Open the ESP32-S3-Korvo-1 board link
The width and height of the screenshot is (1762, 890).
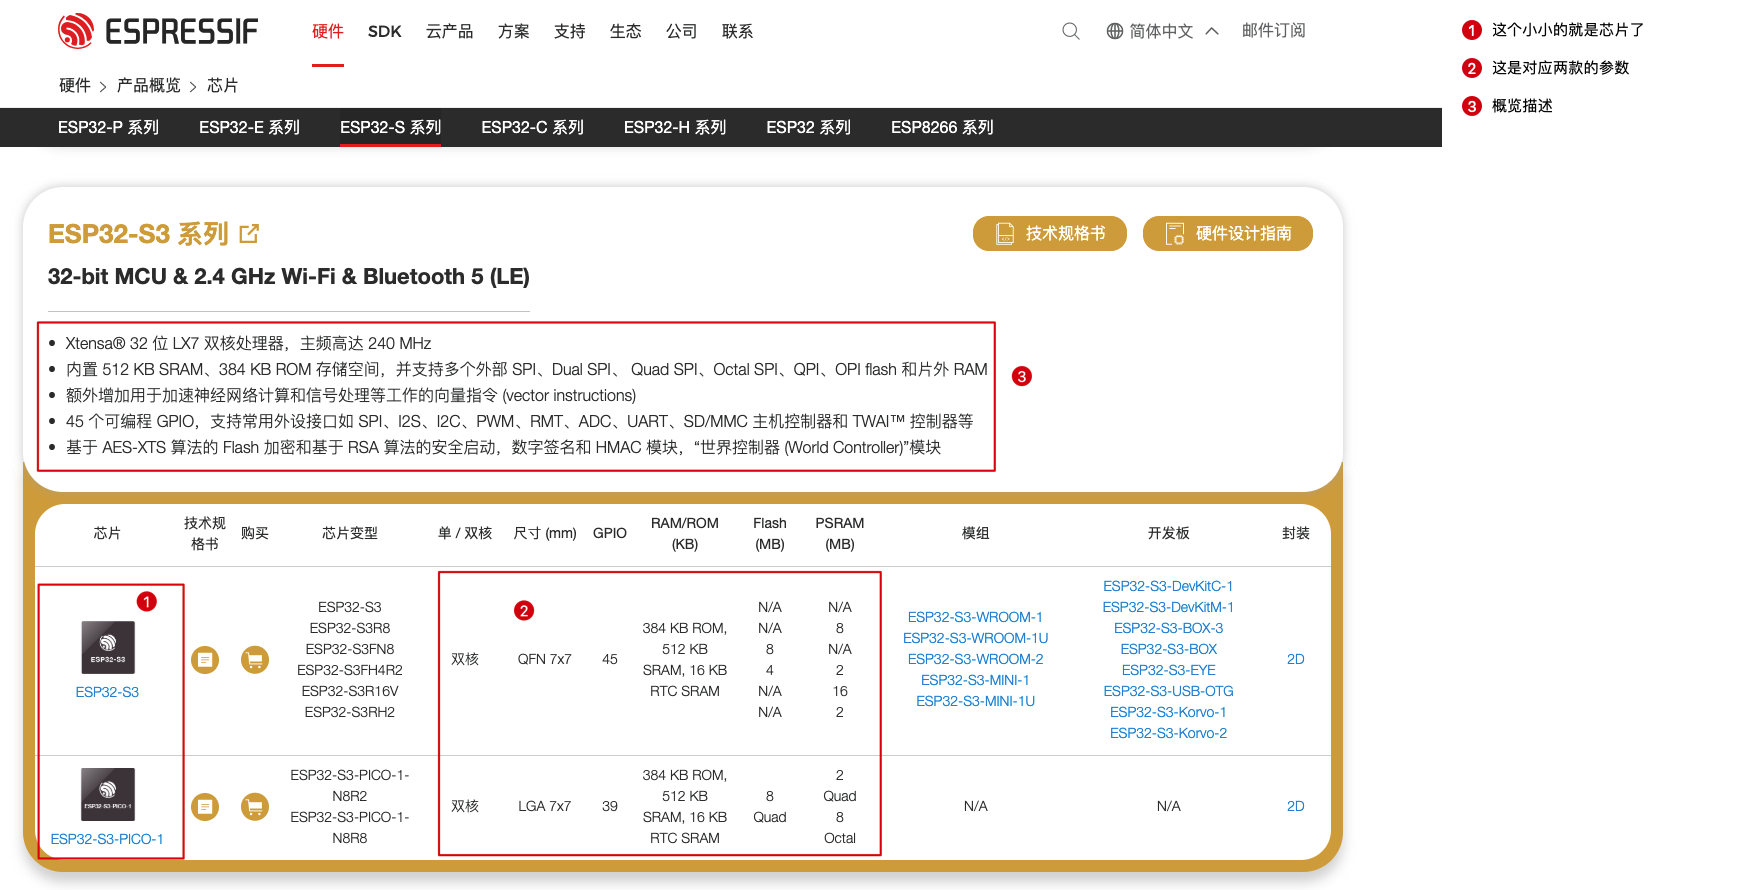pos(1169,712)
